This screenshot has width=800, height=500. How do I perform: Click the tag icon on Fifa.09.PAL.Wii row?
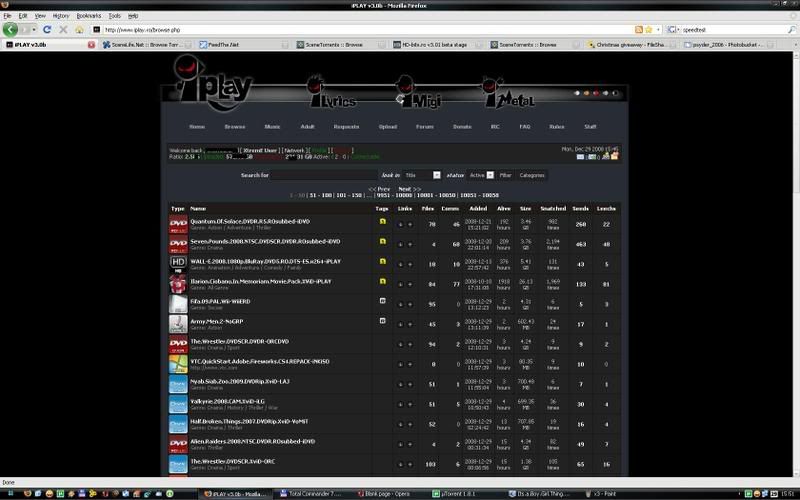383,301
